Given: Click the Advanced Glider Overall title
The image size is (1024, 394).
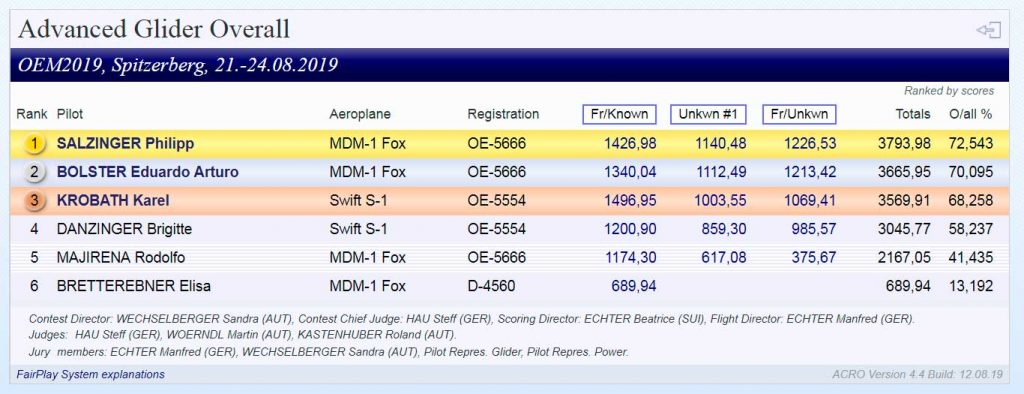Looking at the screenshot, I should (x=154, y=30).
